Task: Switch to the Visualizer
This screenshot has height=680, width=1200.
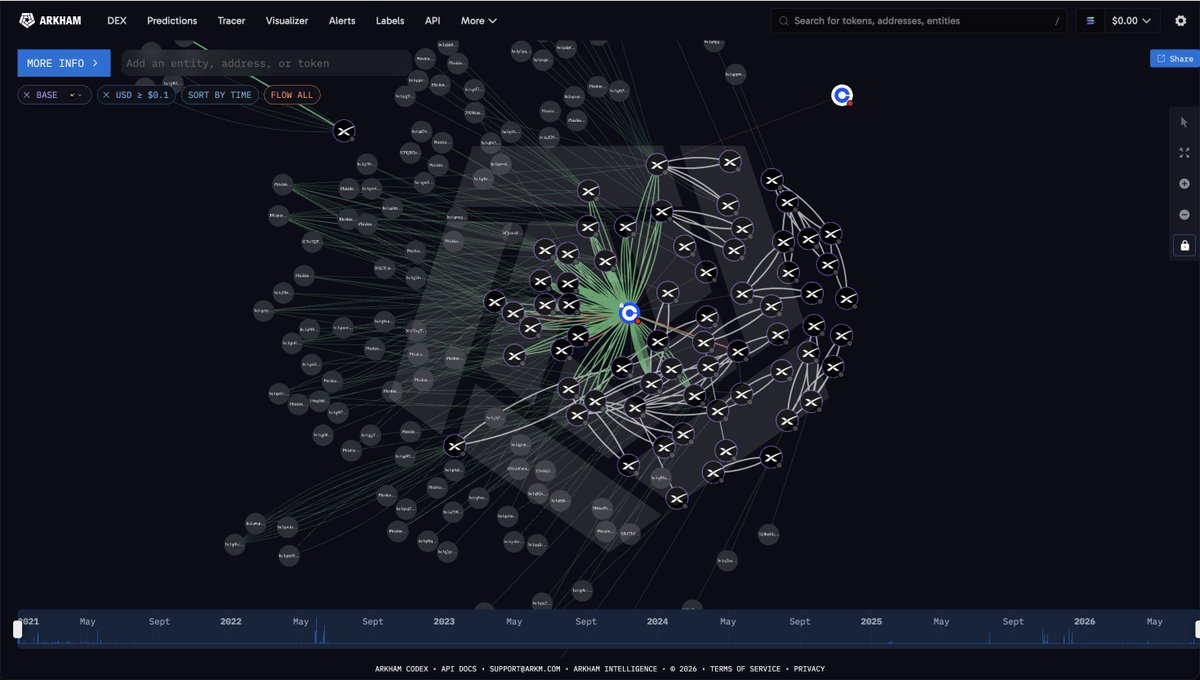Action: (287, 20)
